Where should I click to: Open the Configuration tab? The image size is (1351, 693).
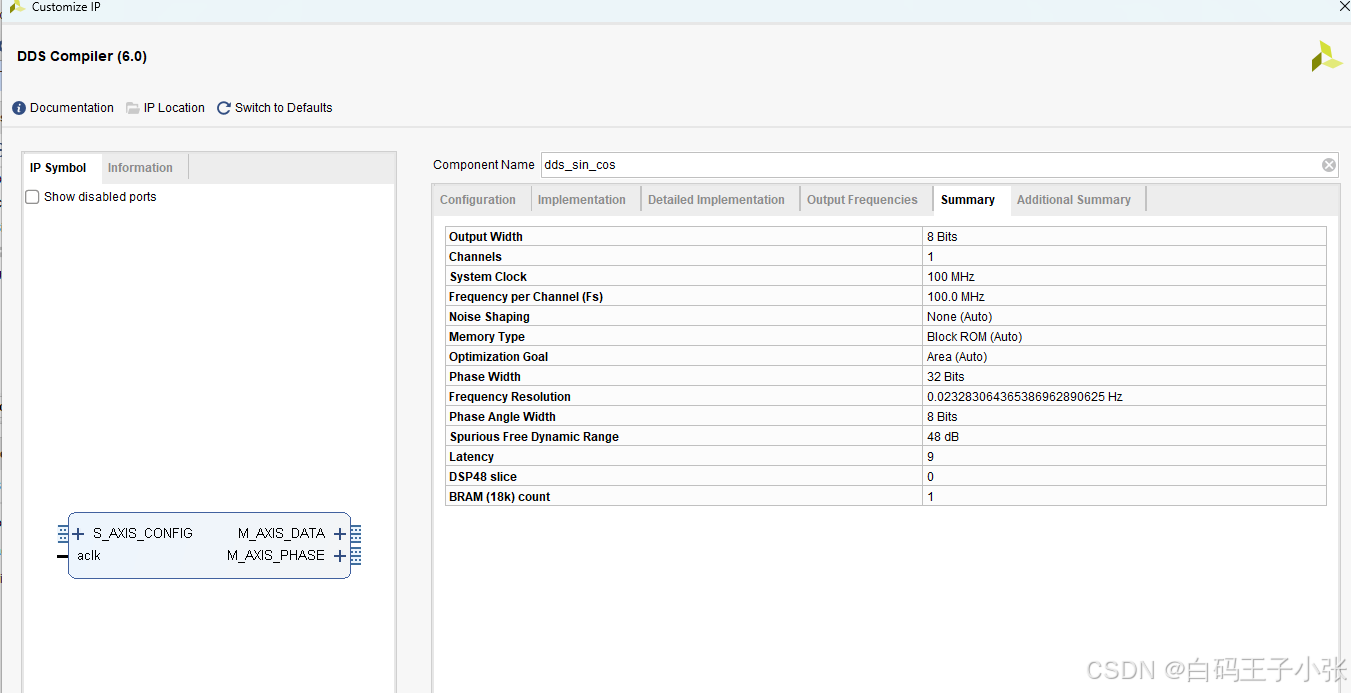tap(478, 200)
